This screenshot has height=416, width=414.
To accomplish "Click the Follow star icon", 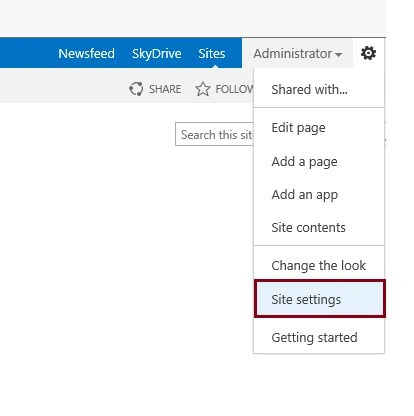I will [203, 89].
